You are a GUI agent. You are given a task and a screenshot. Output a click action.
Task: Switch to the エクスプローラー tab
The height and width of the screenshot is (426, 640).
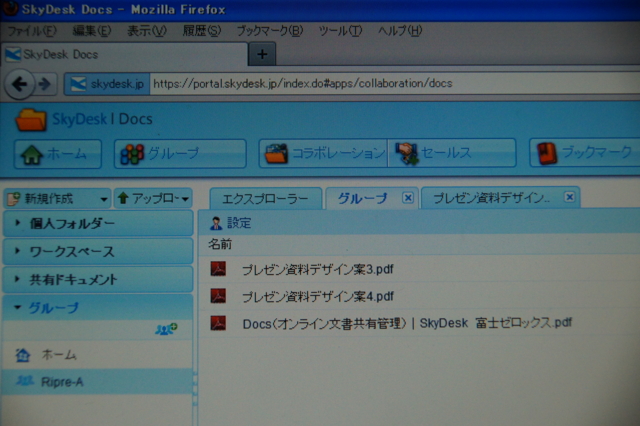tap(265, 198)
